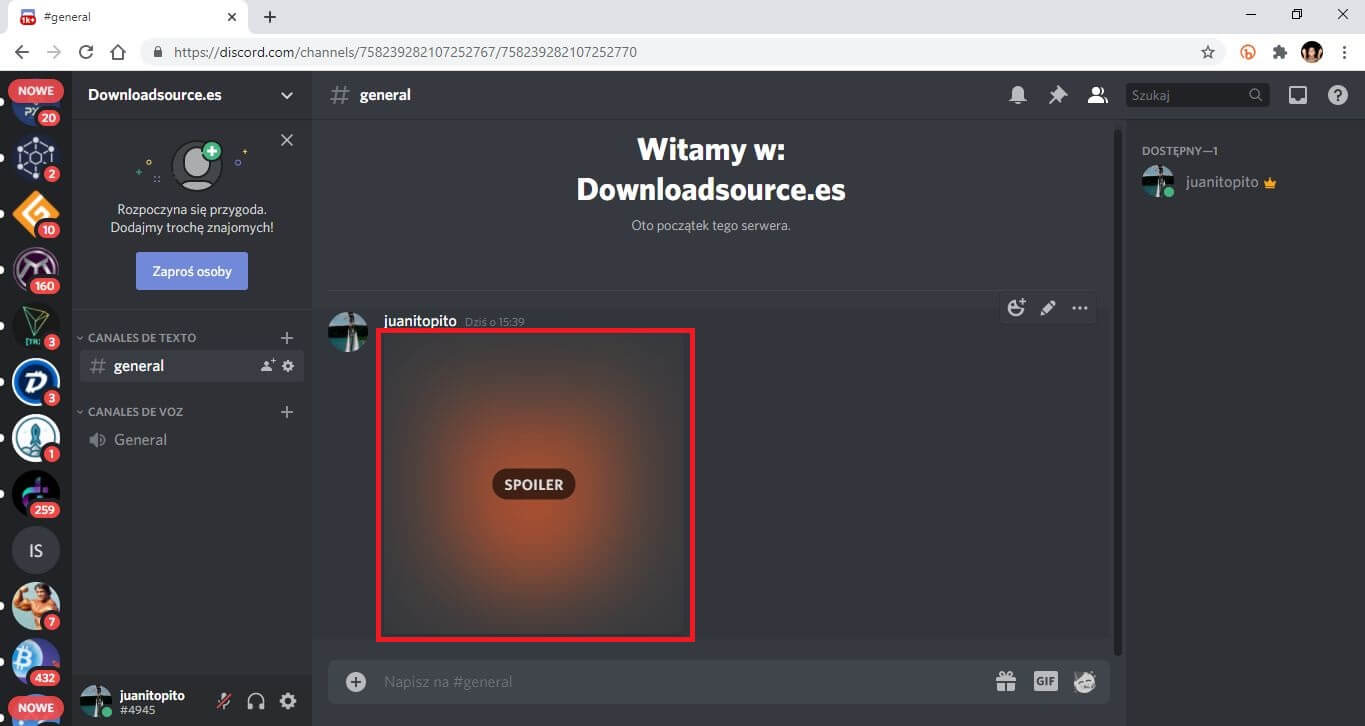This screenshot has width=1365, height=726.
Task: Reload the page
Action: click(86, 52)
